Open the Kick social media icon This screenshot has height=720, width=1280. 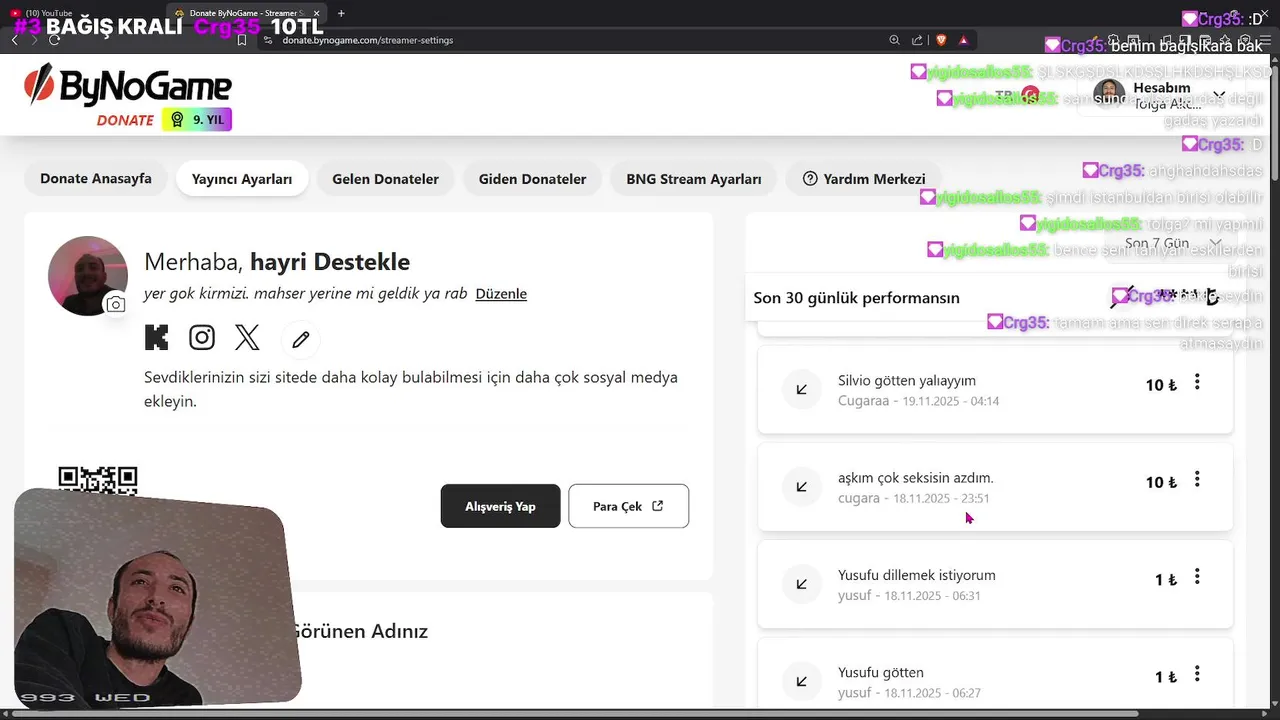point(156,337)
